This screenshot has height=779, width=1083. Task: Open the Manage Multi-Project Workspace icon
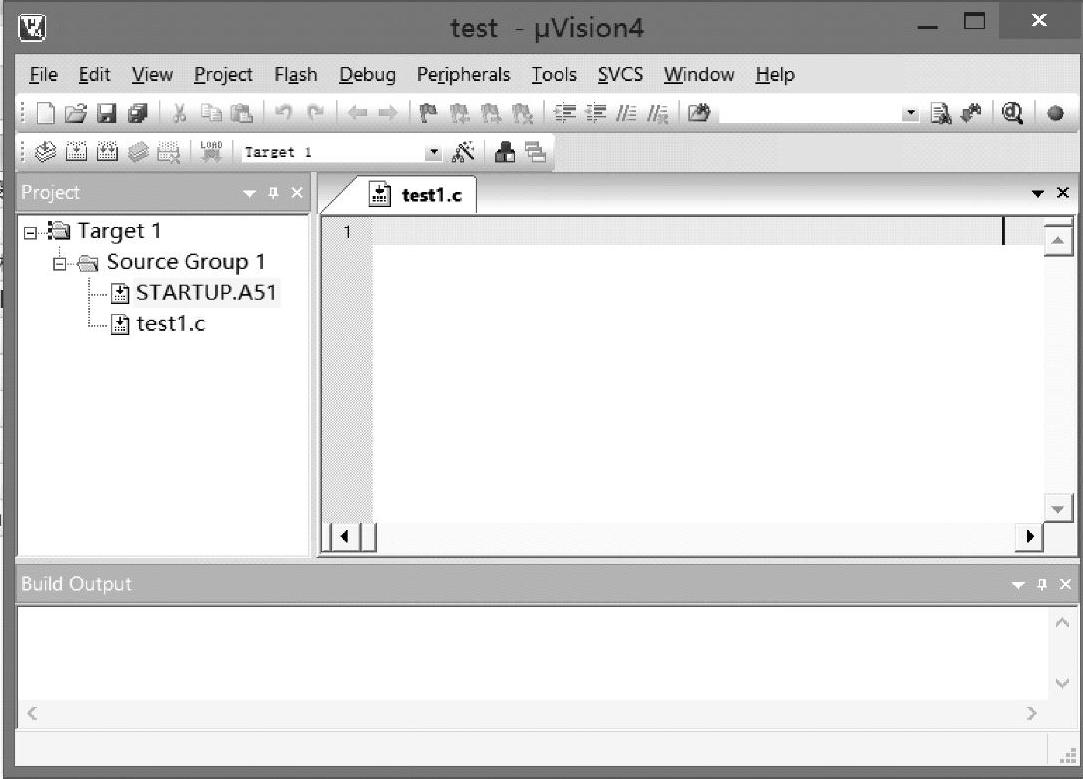coord(535,151)
